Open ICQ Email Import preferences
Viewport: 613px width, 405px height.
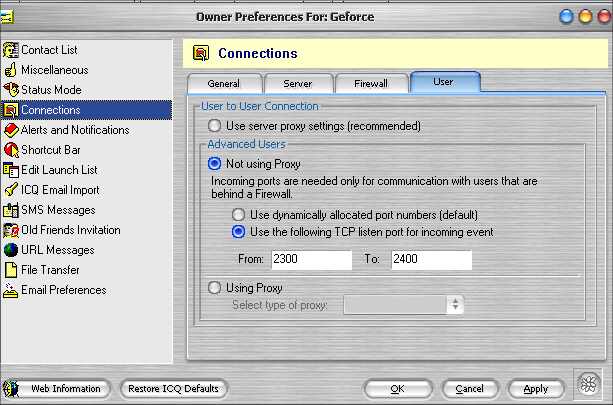point(86,190)
